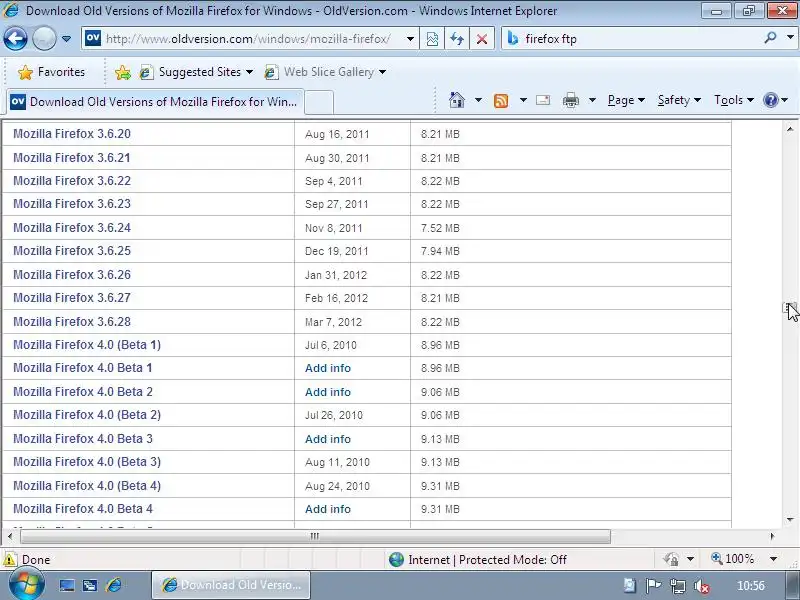The image size is (800, 600).
Task: Click the greyed Forward navigation button
Action: (44, 38)
